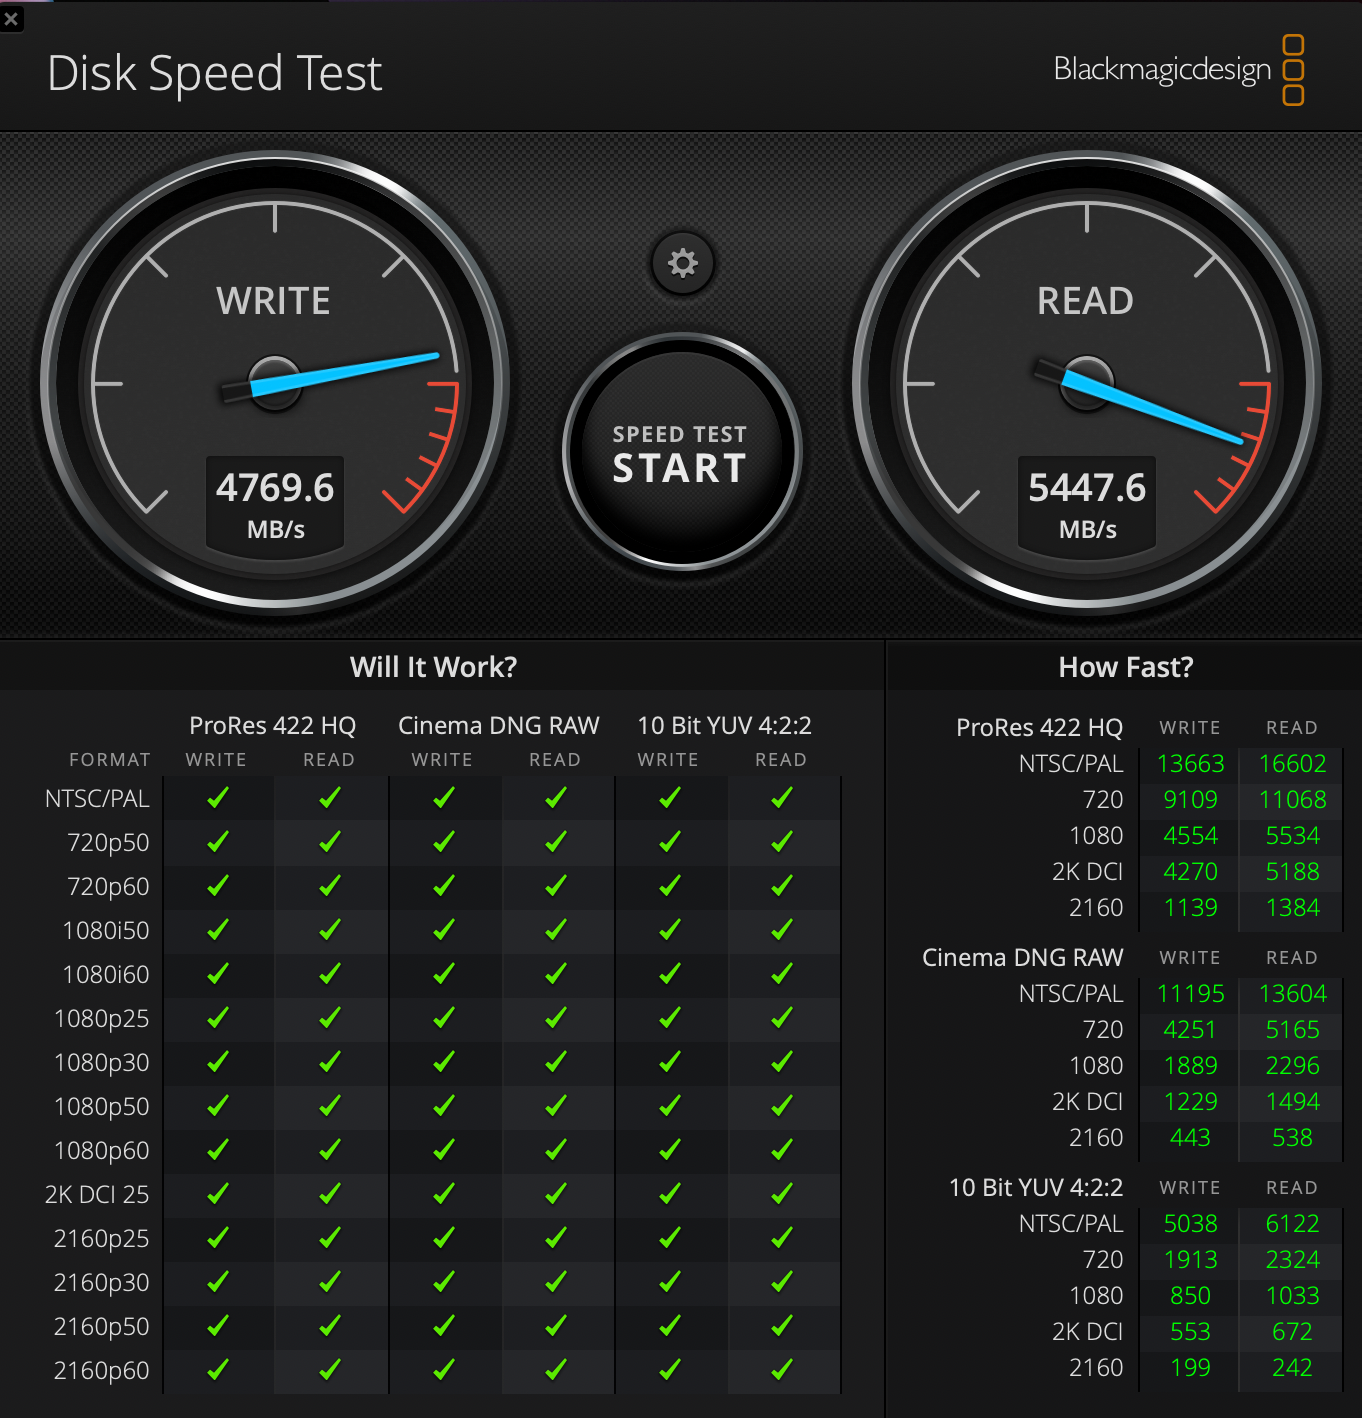Click ProRes 720 write value 9109
1362x1418 pixels.
coord(1190,800)
